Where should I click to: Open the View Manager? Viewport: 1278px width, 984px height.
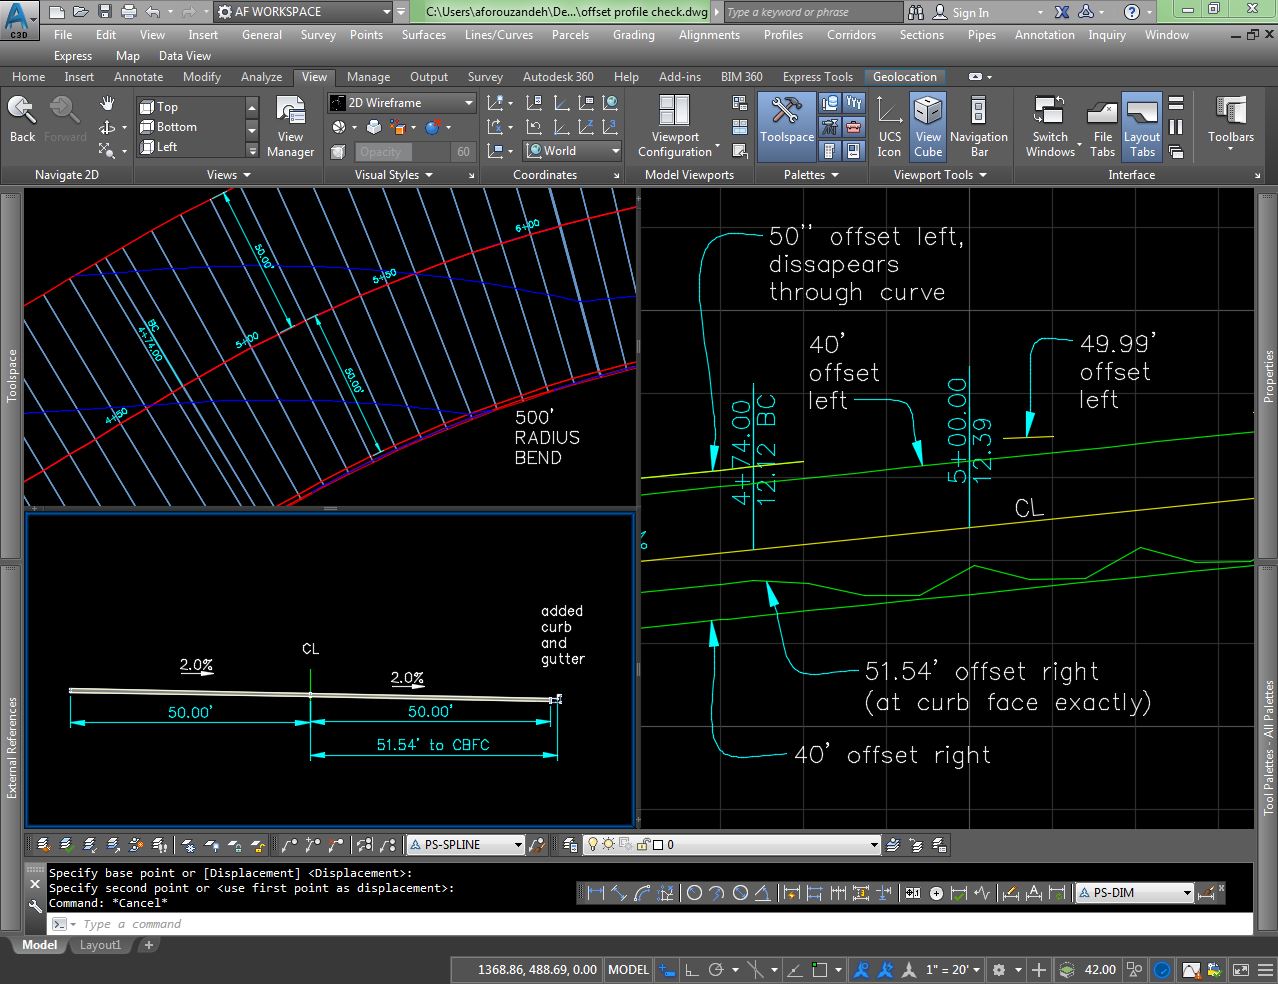coord(290,125)
